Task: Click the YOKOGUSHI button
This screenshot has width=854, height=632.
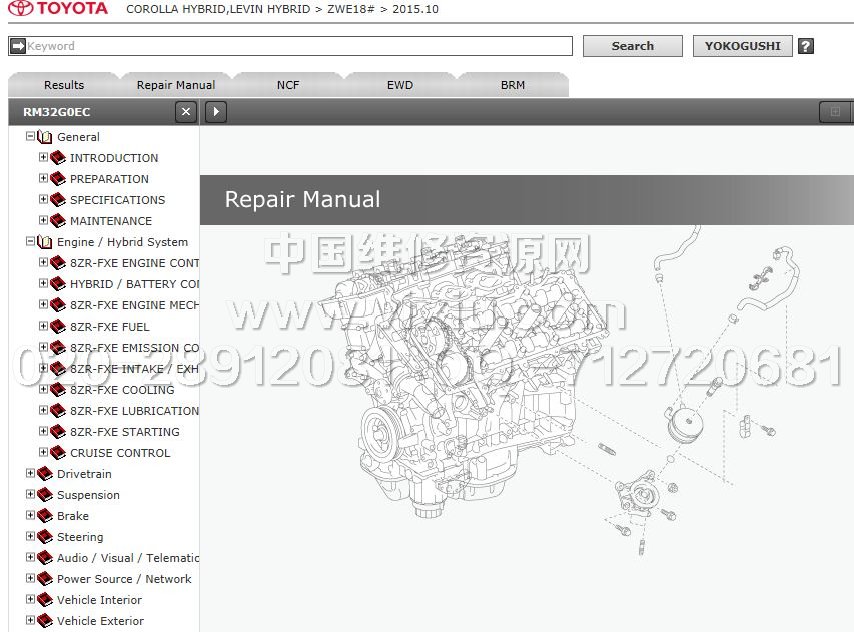Action: pyautogui.click(x=742, y=46)
